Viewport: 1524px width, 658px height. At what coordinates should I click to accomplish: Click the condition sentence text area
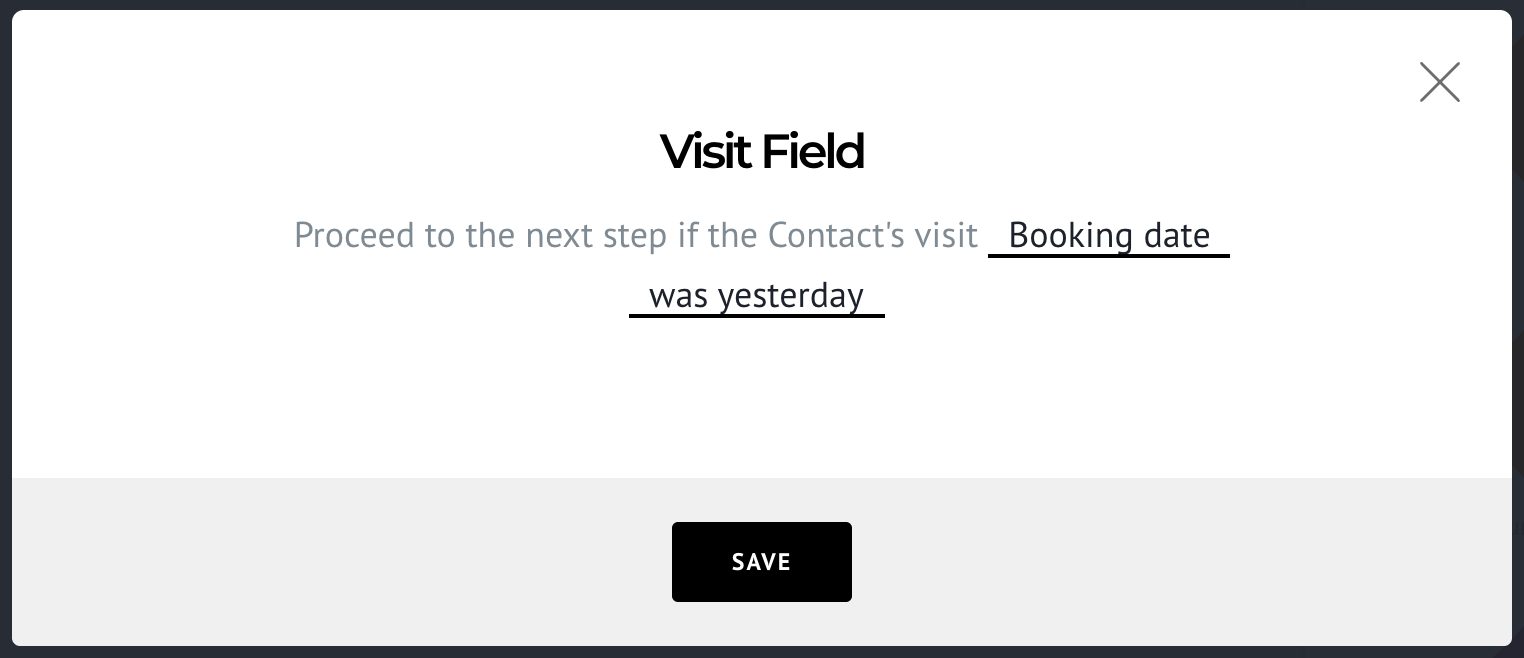pos(636,236)
